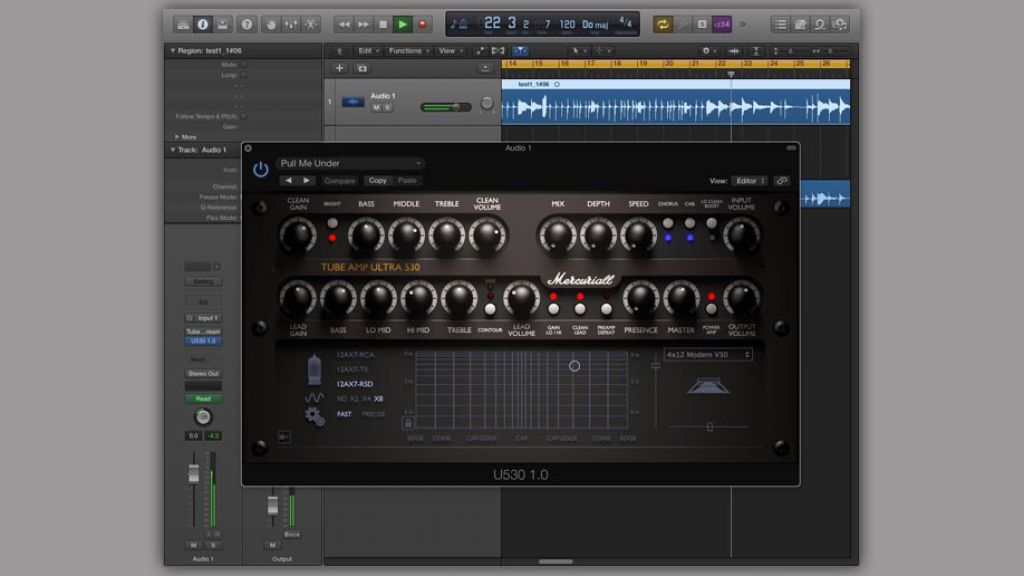Toggle the plugin power bypass icon

click(261, 170)
